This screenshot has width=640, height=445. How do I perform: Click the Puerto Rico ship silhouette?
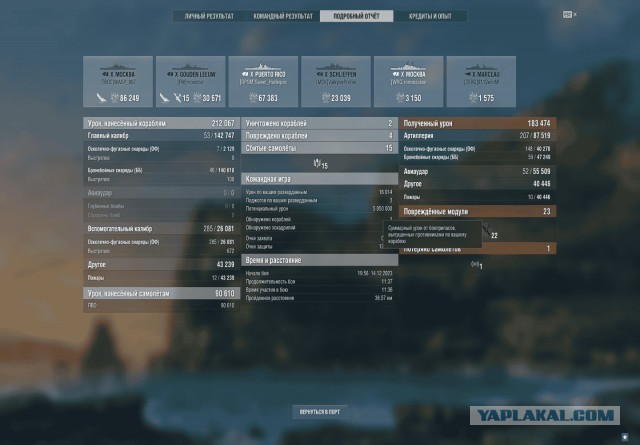pyautogui.click(x=263, y=67)
